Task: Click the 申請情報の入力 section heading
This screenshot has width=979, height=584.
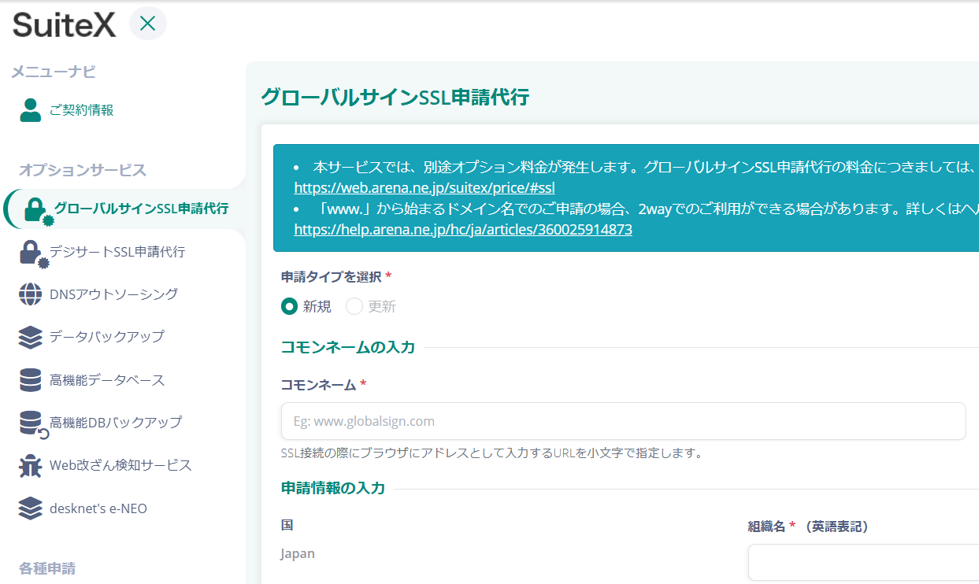Action: point(333,488)
